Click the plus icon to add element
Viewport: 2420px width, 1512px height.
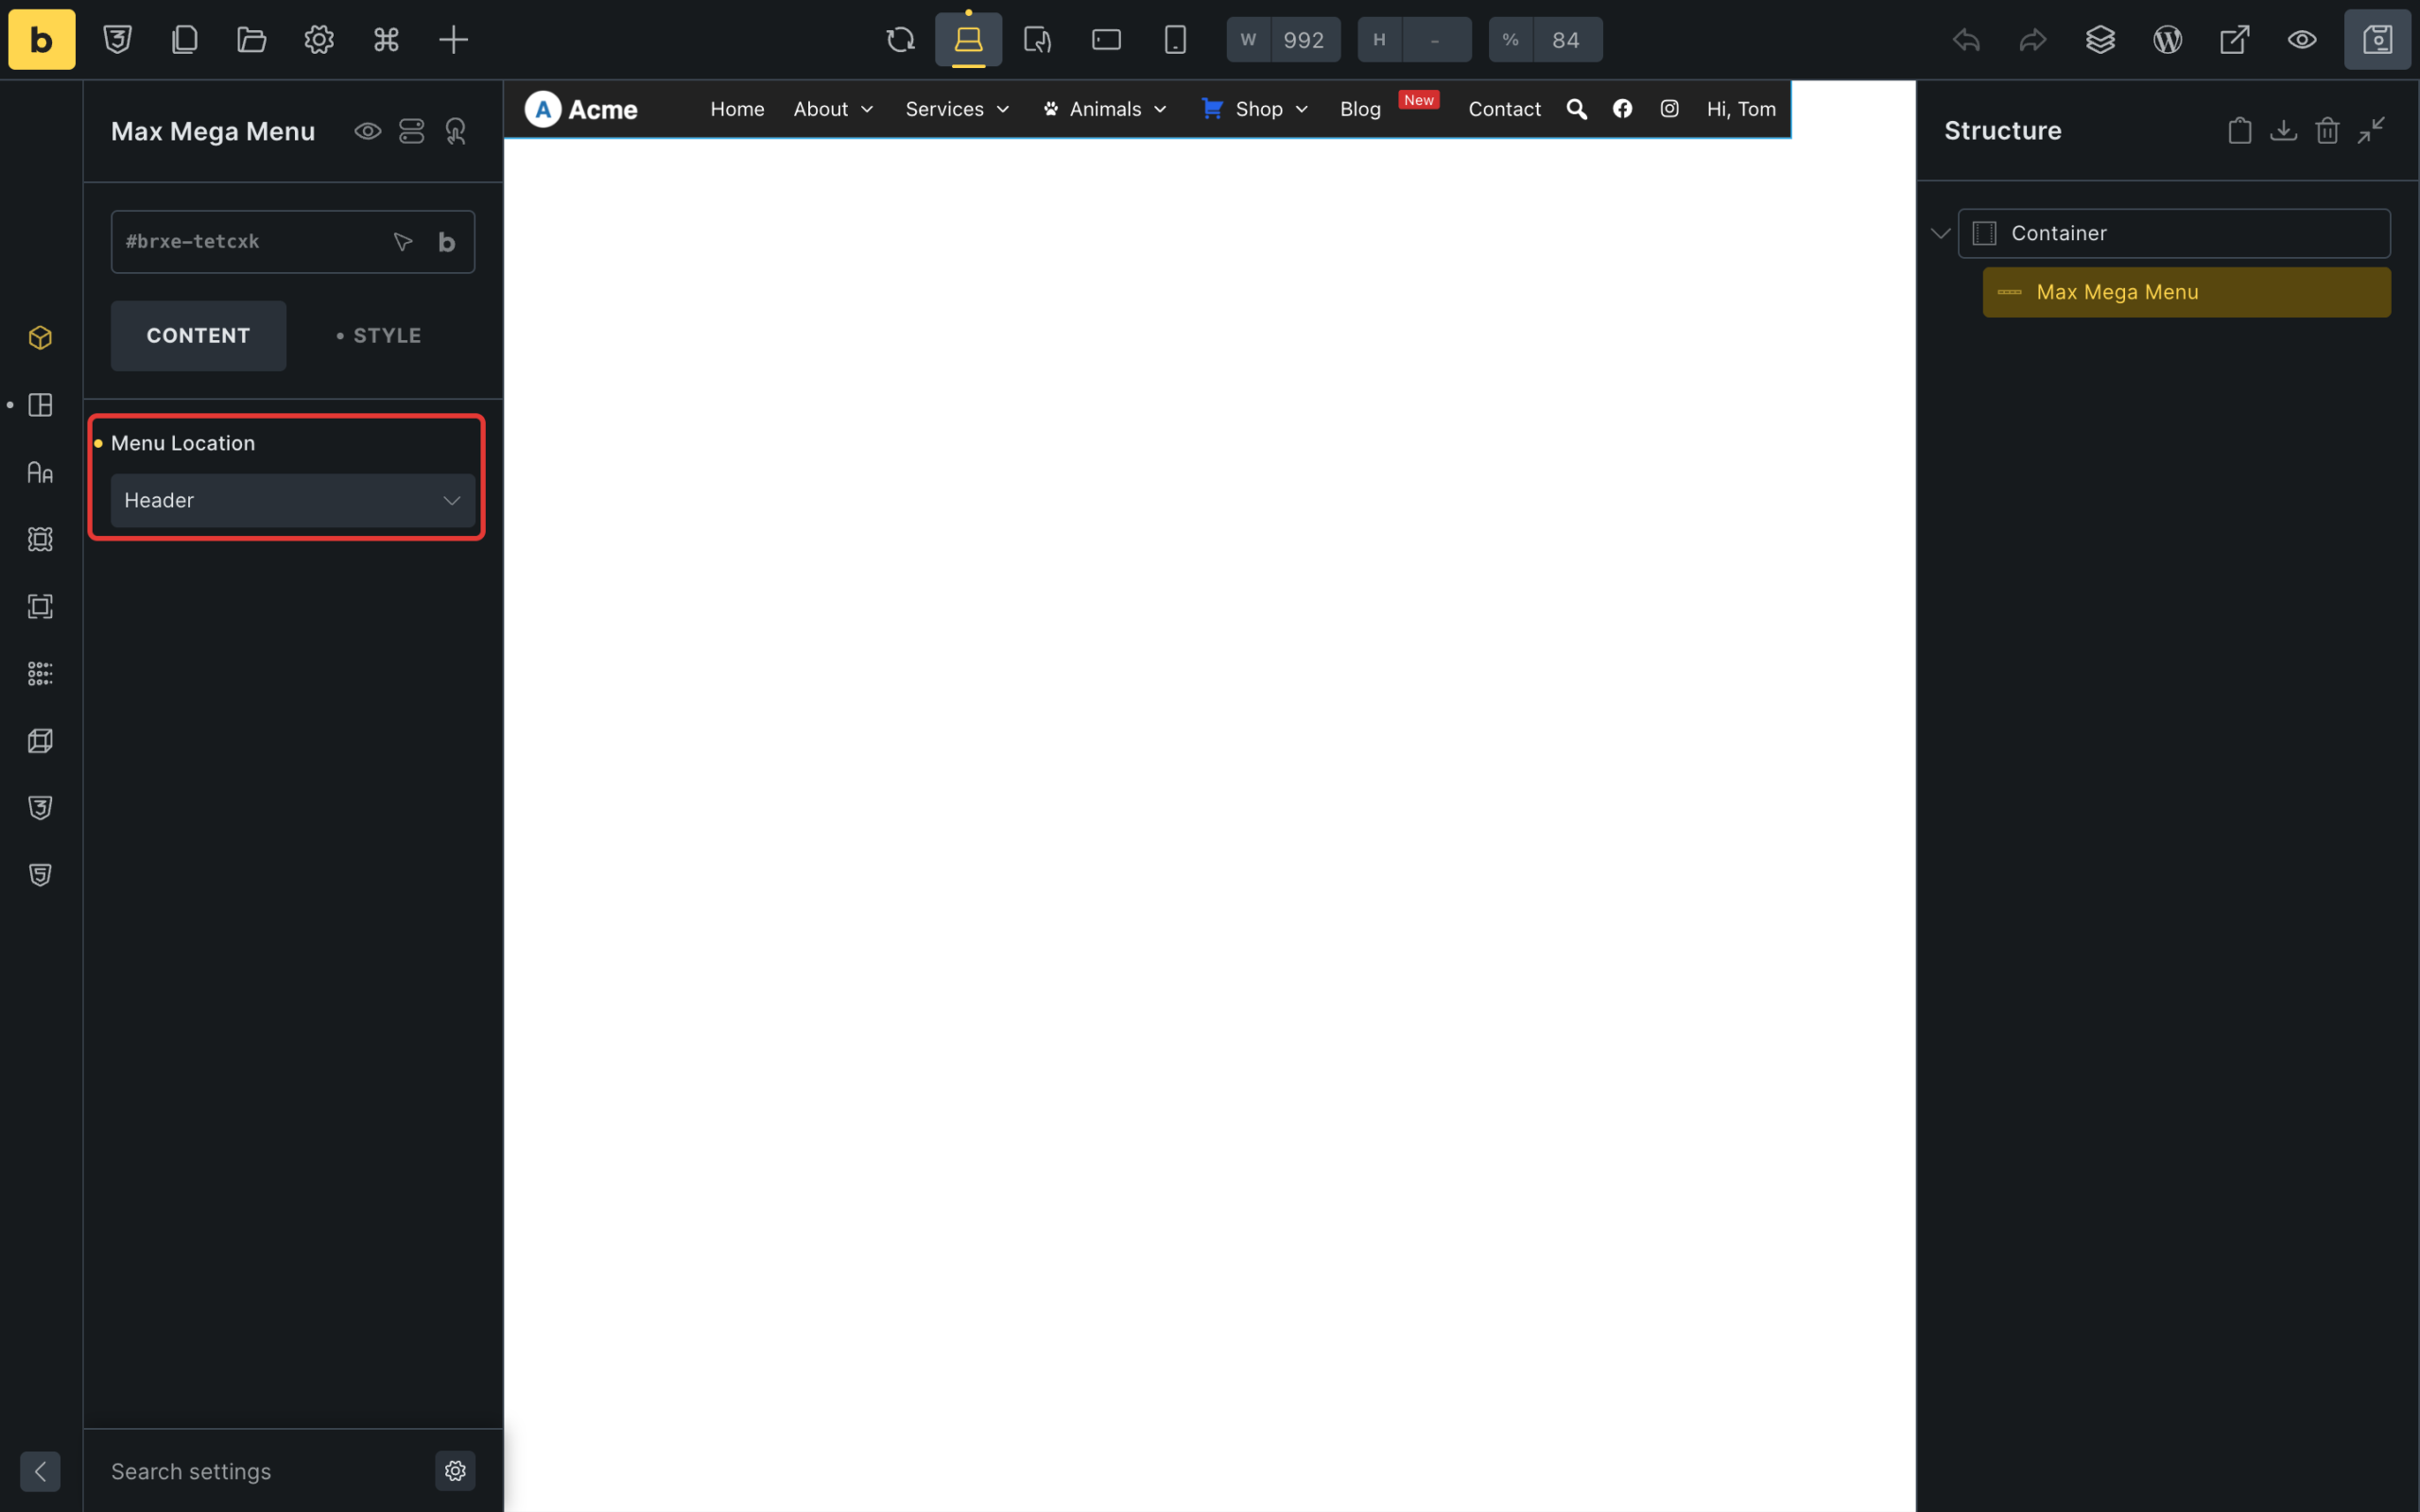tap(453, 40)
